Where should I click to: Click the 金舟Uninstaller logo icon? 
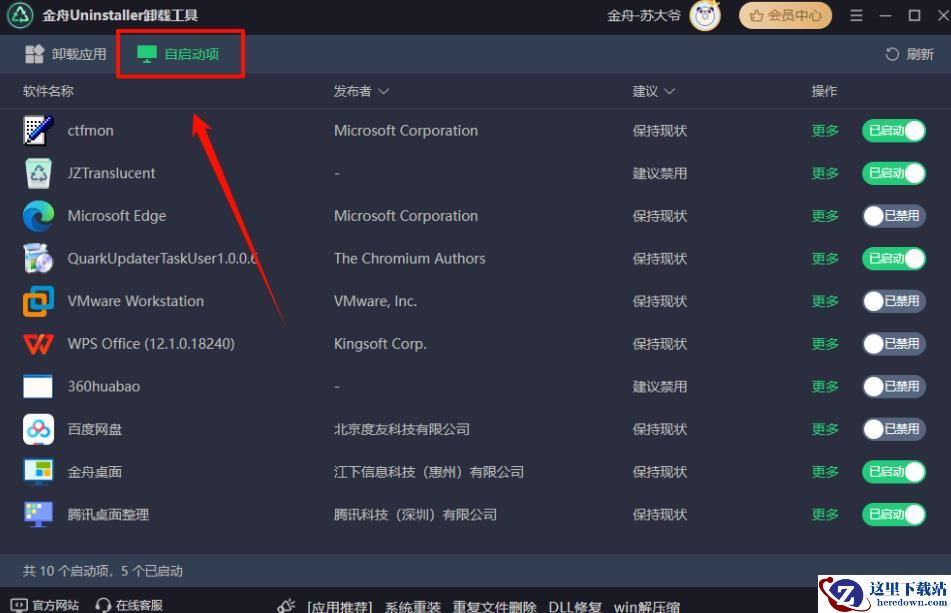pos(20,15)
